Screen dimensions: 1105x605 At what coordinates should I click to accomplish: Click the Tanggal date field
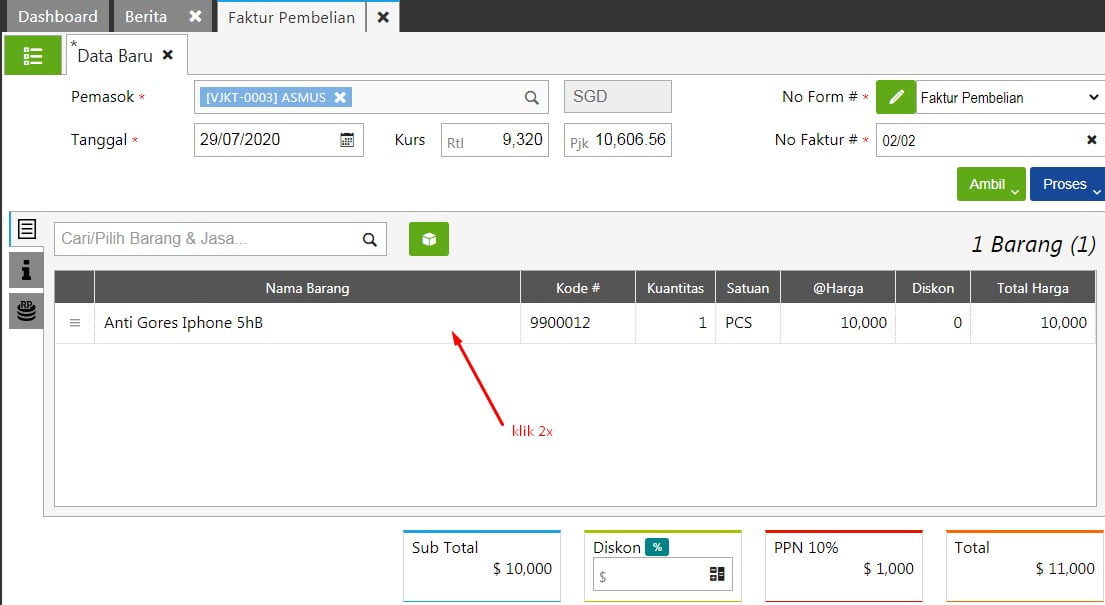278,140
